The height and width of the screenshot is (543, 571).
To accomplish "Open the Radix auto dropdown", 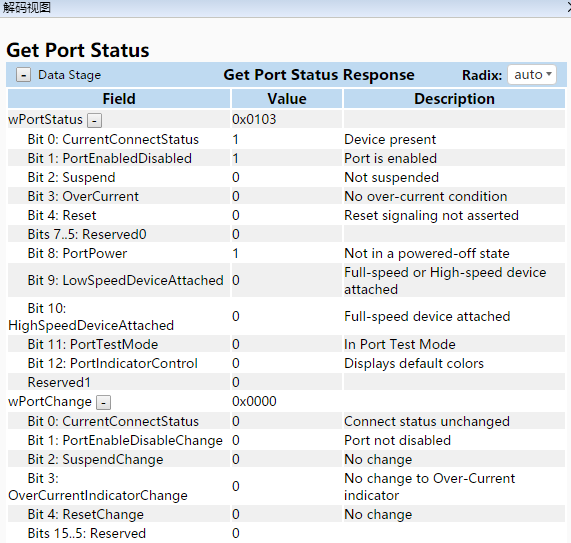I will 532,75.
